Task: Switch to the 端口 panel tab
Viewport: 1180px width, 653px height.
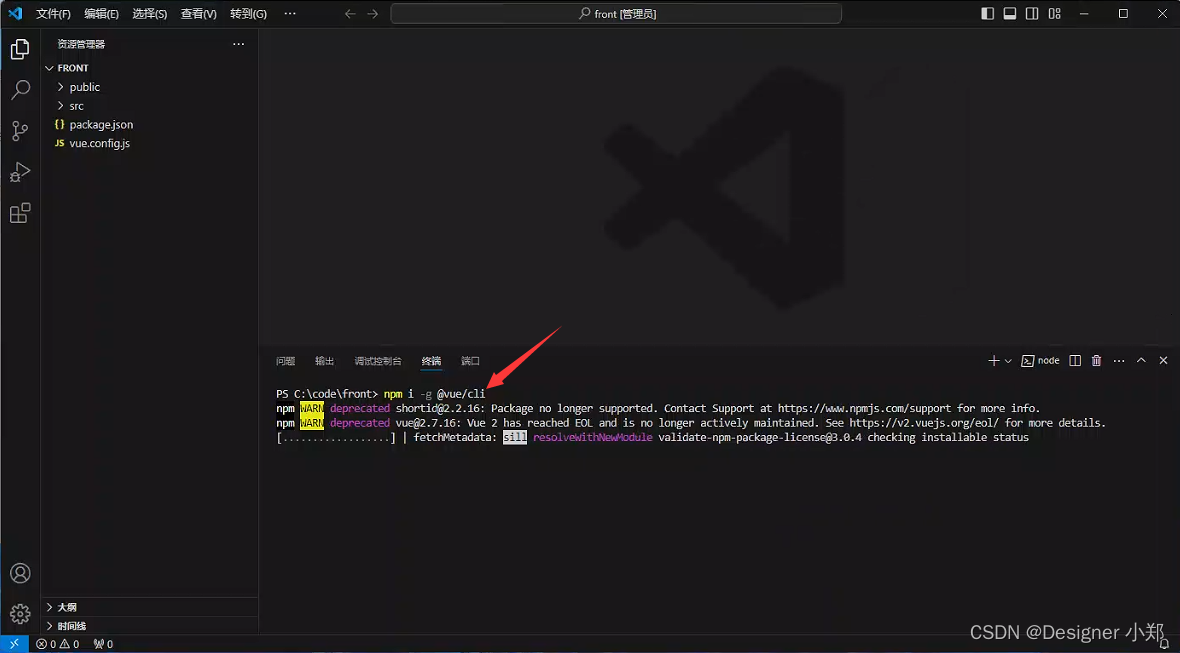Action: [470, 361]
